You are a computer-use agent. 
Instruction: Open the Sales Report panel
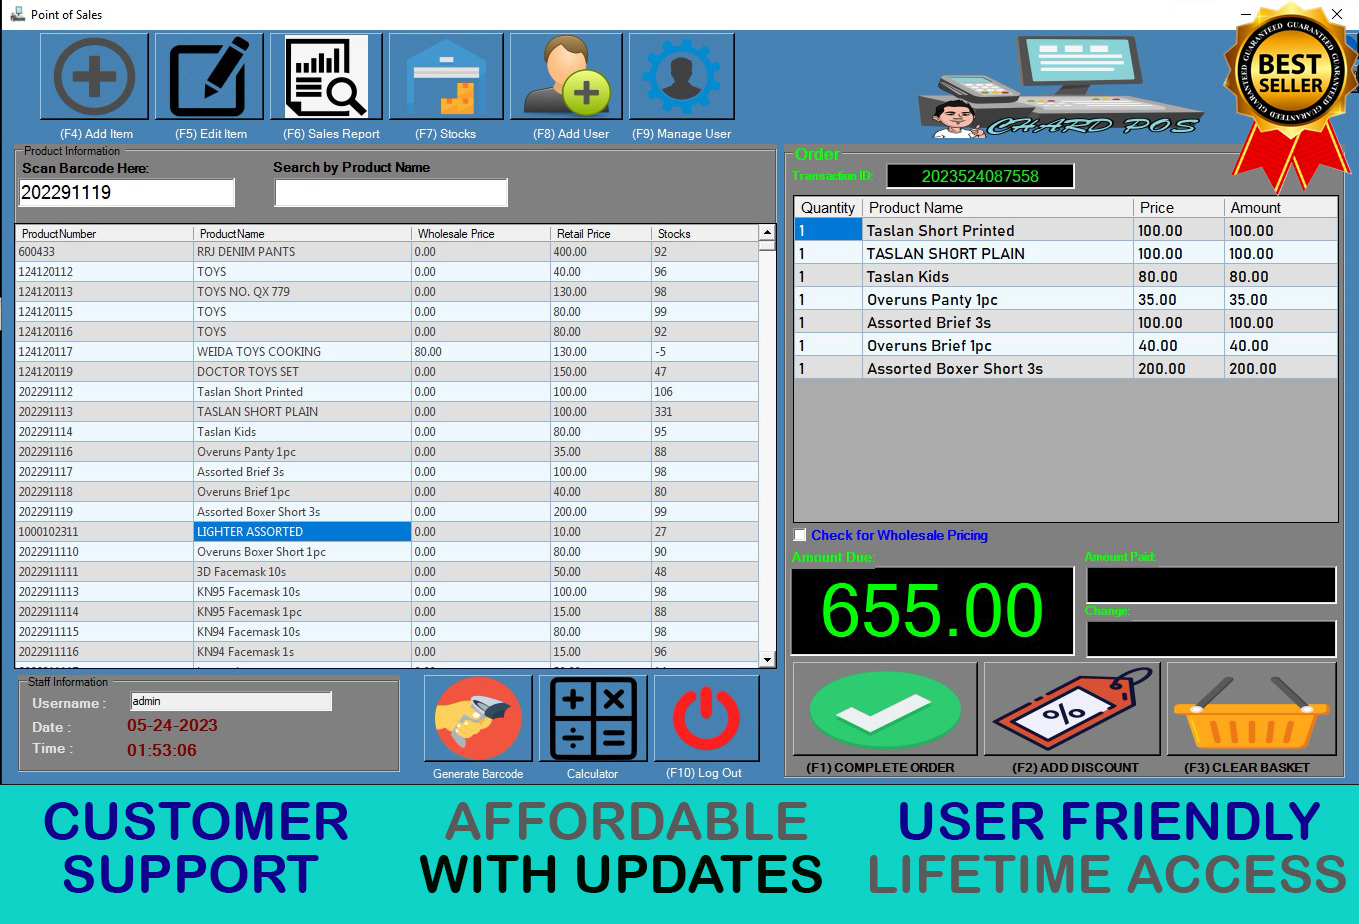(325, 76)
